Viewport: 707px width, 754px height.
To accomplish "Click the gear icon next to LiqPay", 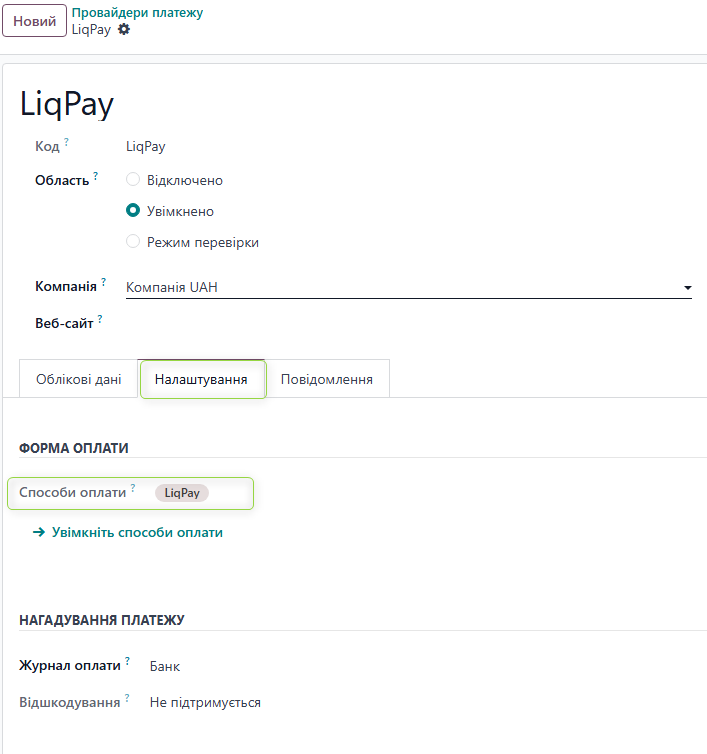I will (124, 30).
